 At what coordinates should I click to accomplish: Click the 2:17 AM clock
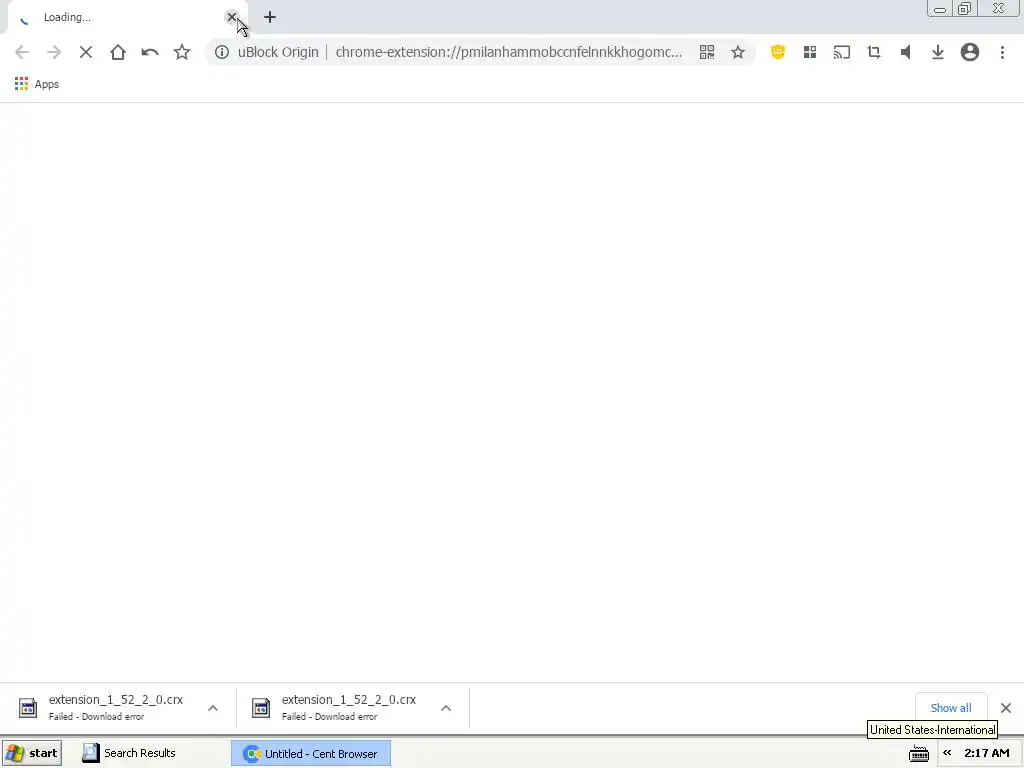click(x=987, y=753)
